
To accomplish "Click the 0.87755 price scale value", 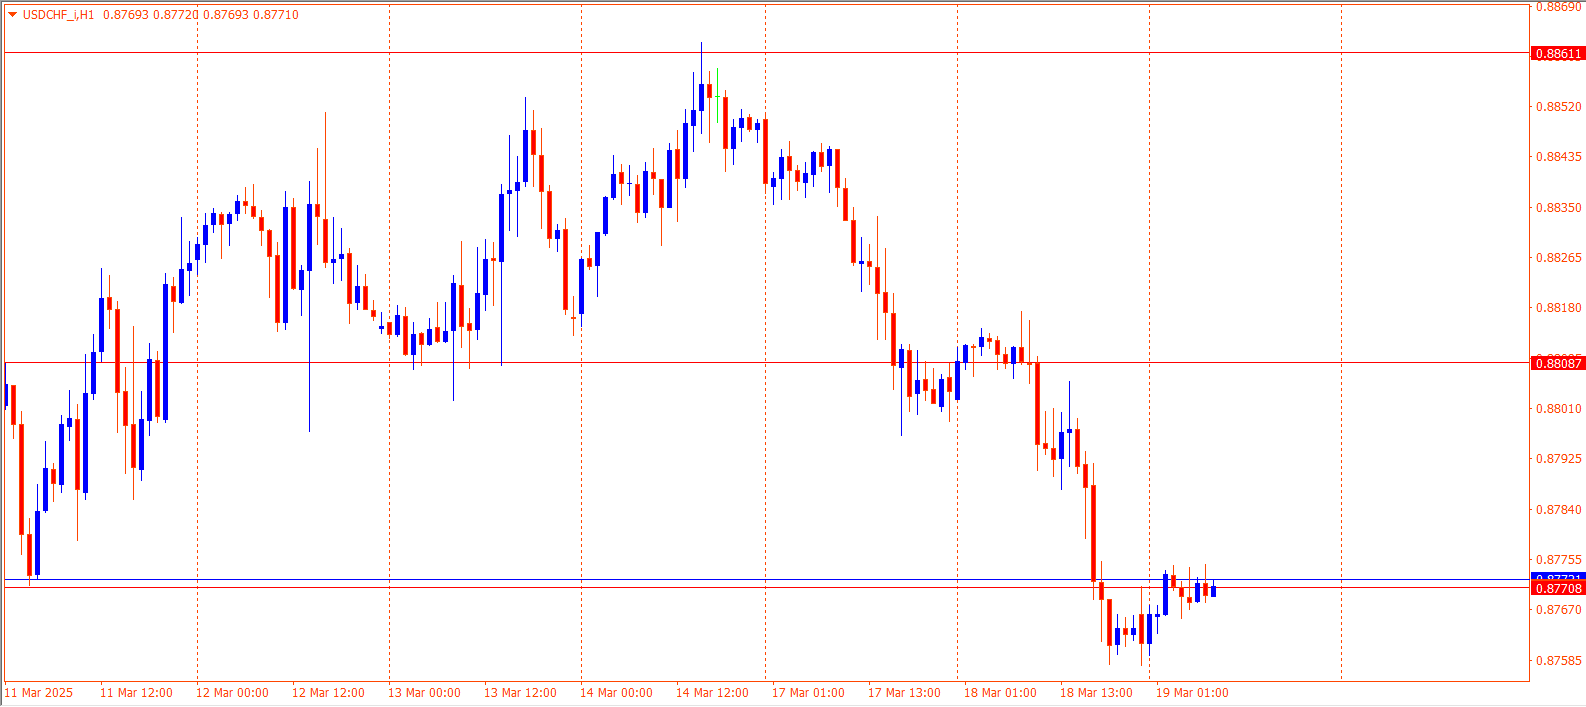I will (1559, 560).
